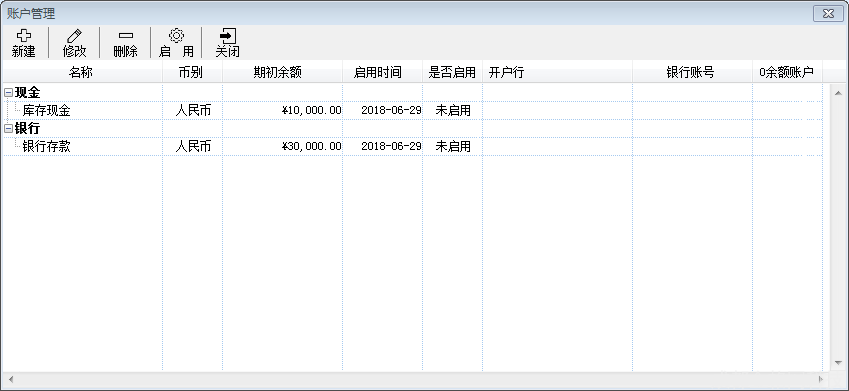This screenshot has height=391, width=849.
Task: Click the 关闭 exit icon
Action: (227, 36)
